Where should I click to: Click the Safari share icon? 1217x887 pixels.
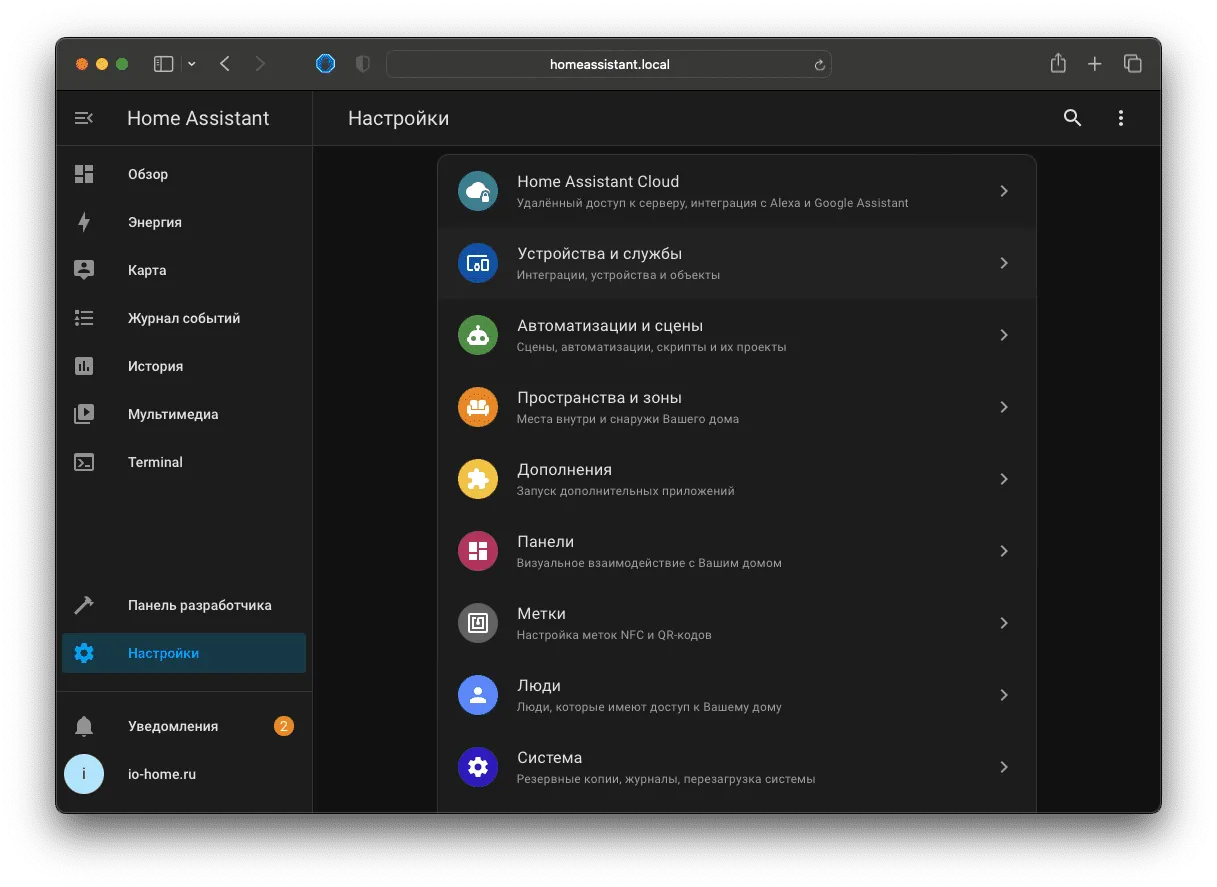click(1058, 63)
